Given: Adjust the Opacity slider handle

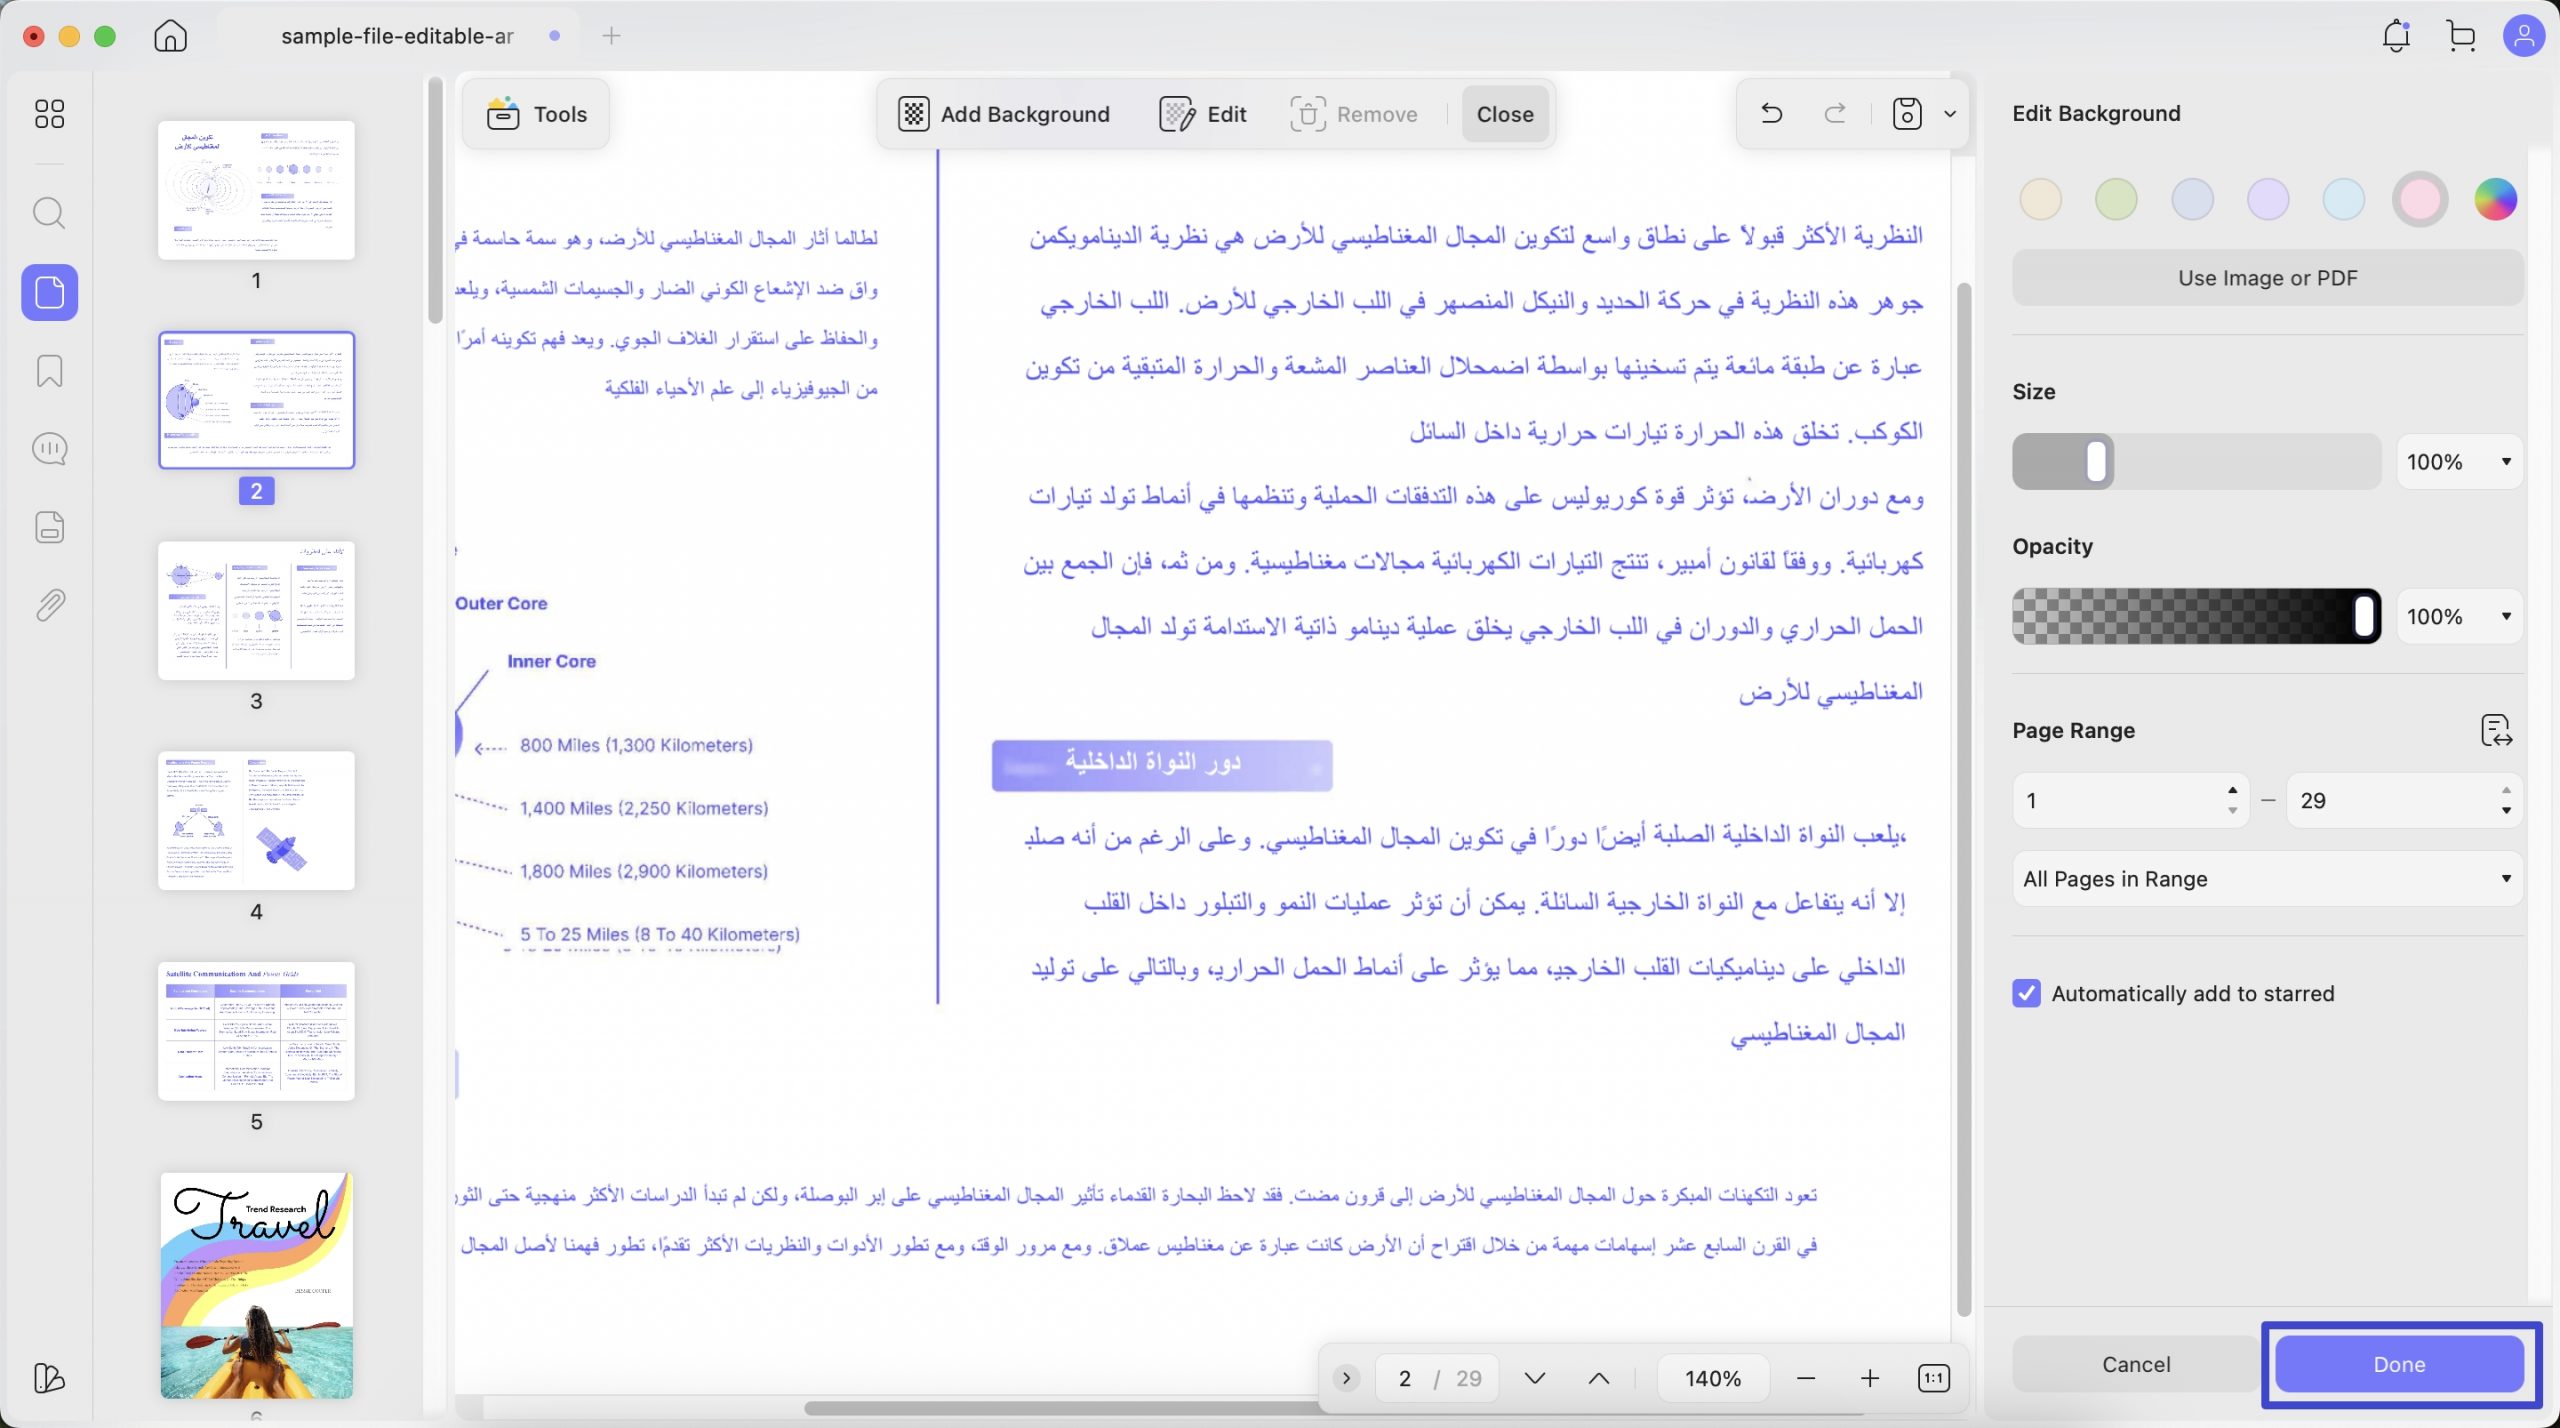Looking at the screenshot, I should [x=2364, y=616].
